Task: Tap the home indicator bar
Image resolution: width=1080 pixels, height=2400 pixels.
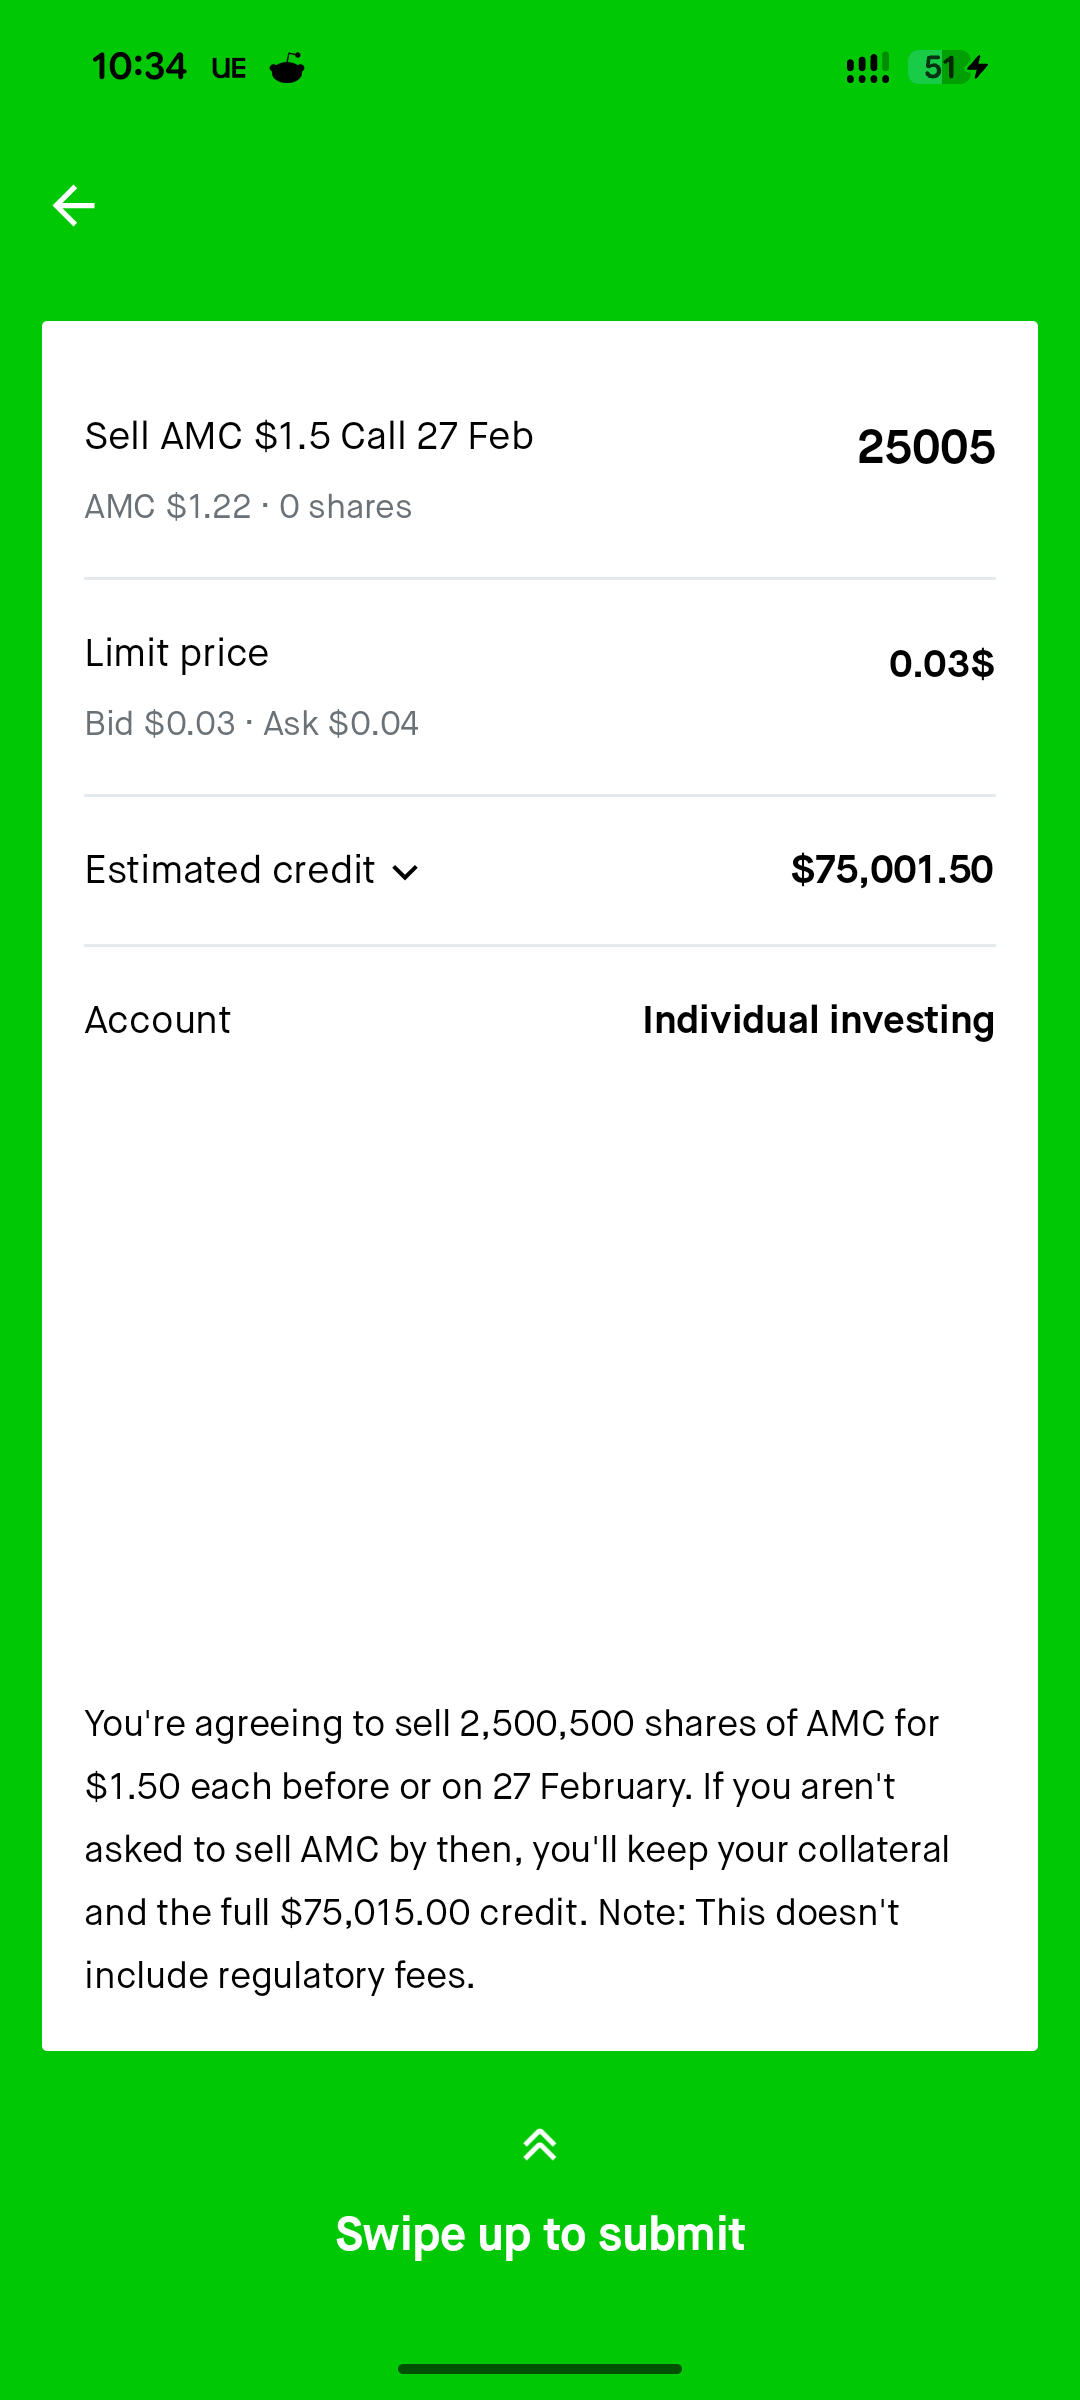Action: 540,2369
